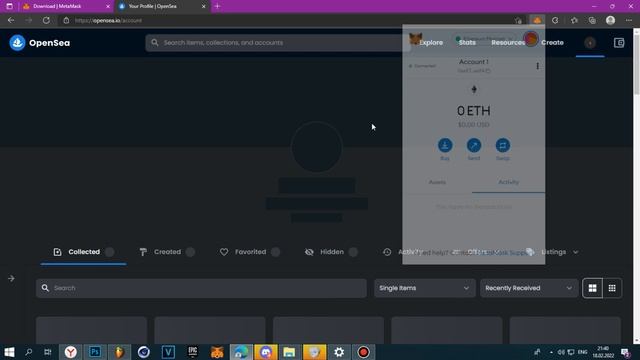Switch to Download MetaMask browser tab
This screenshot has width=640, height=360.
(65, 6)
